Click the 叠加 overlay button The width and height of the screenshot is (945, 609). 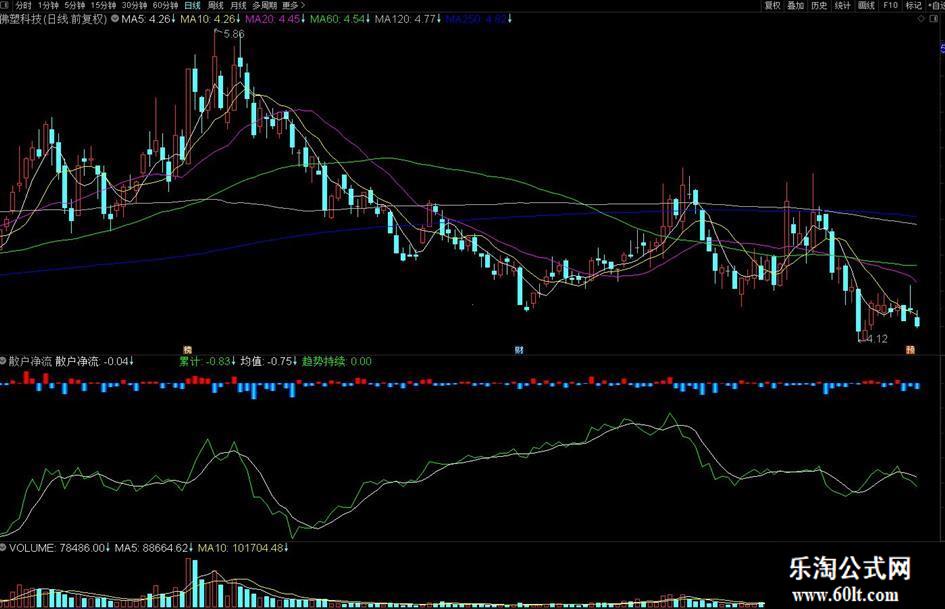796,5
